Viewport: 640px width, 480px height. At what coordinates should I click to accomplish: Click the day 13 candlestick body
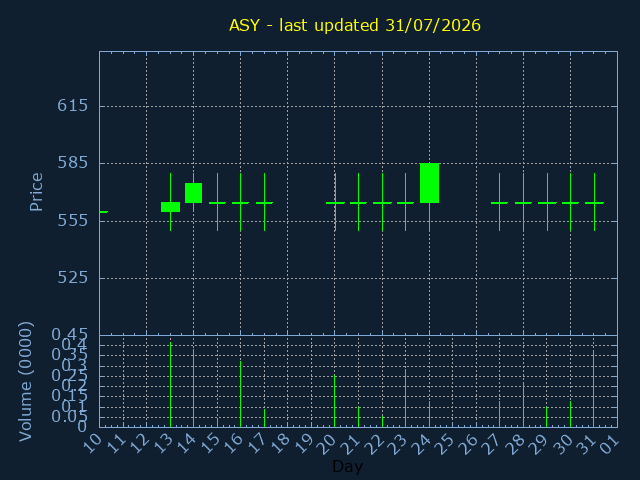(170, 207)
